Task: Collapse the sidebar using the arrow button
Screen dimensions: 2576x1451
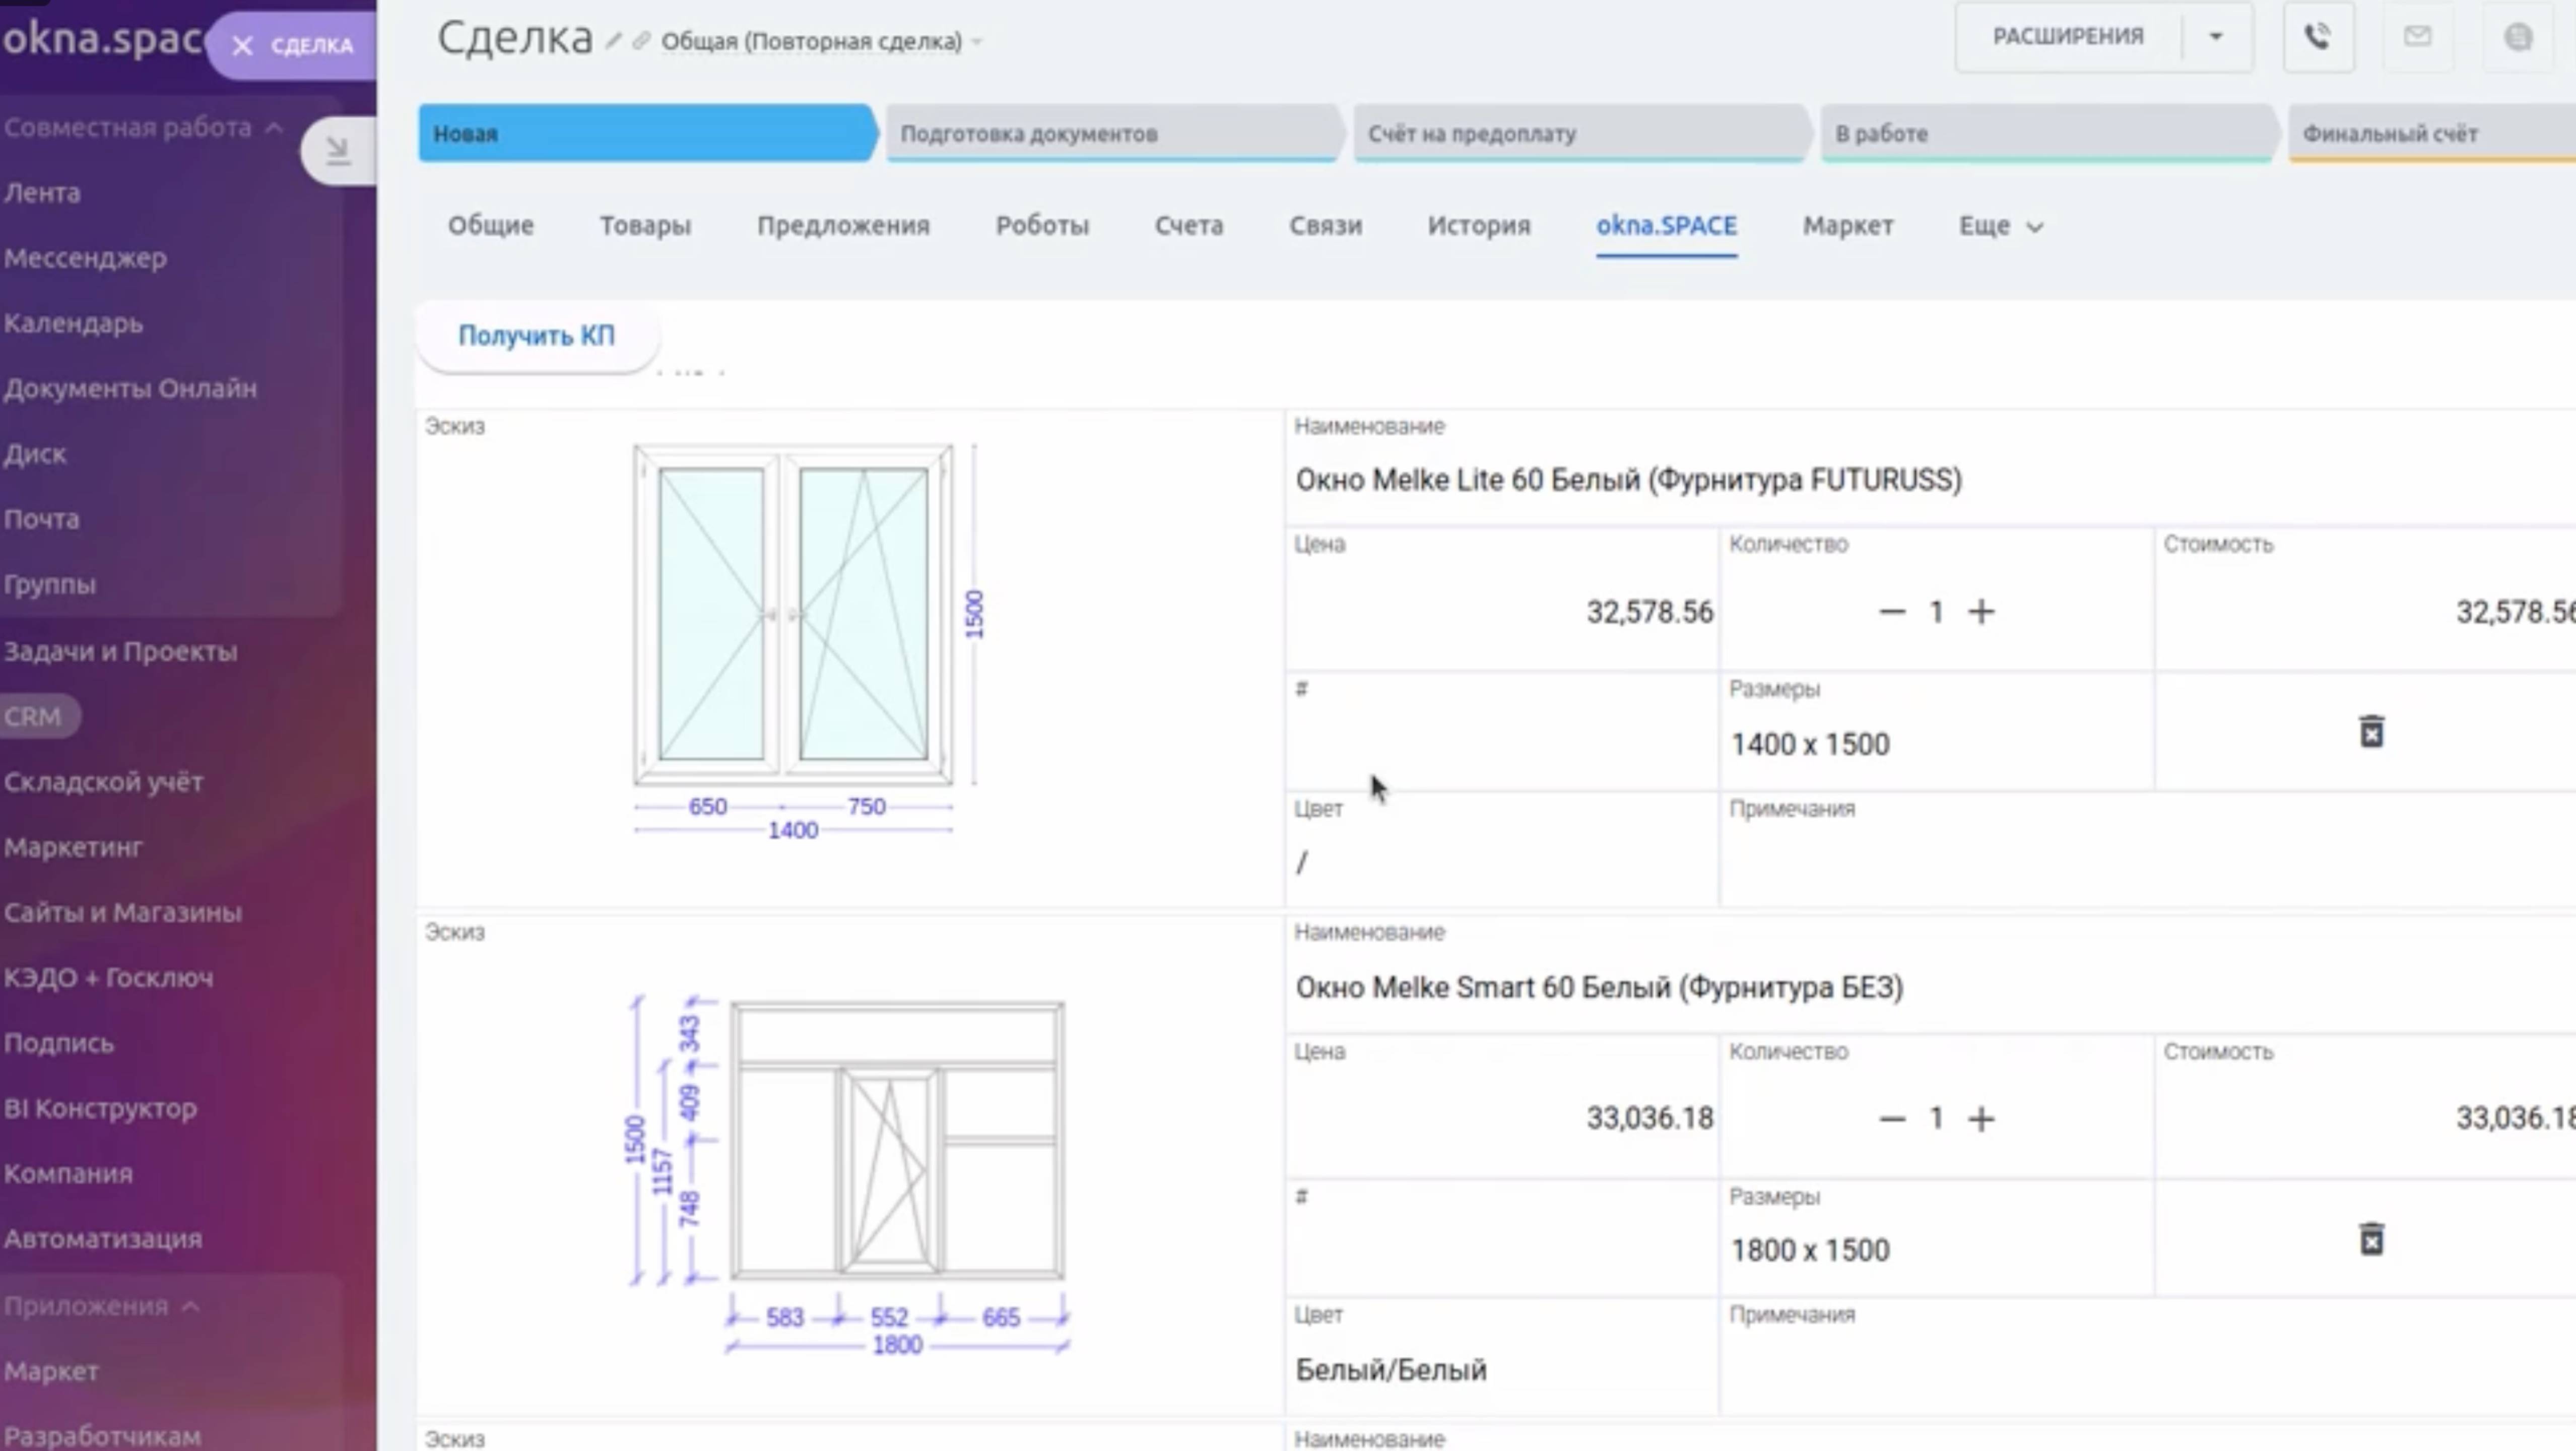Action: [338, 150]
